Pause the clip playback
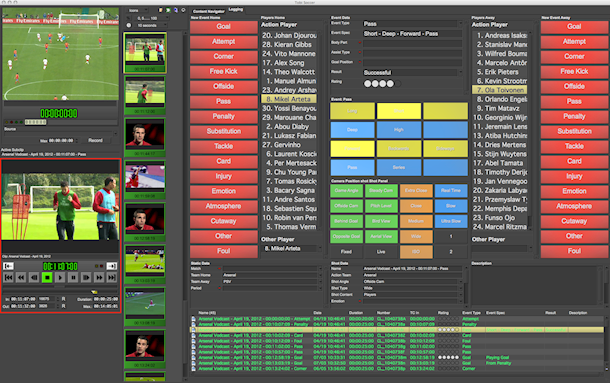 (x=73, y=278)
